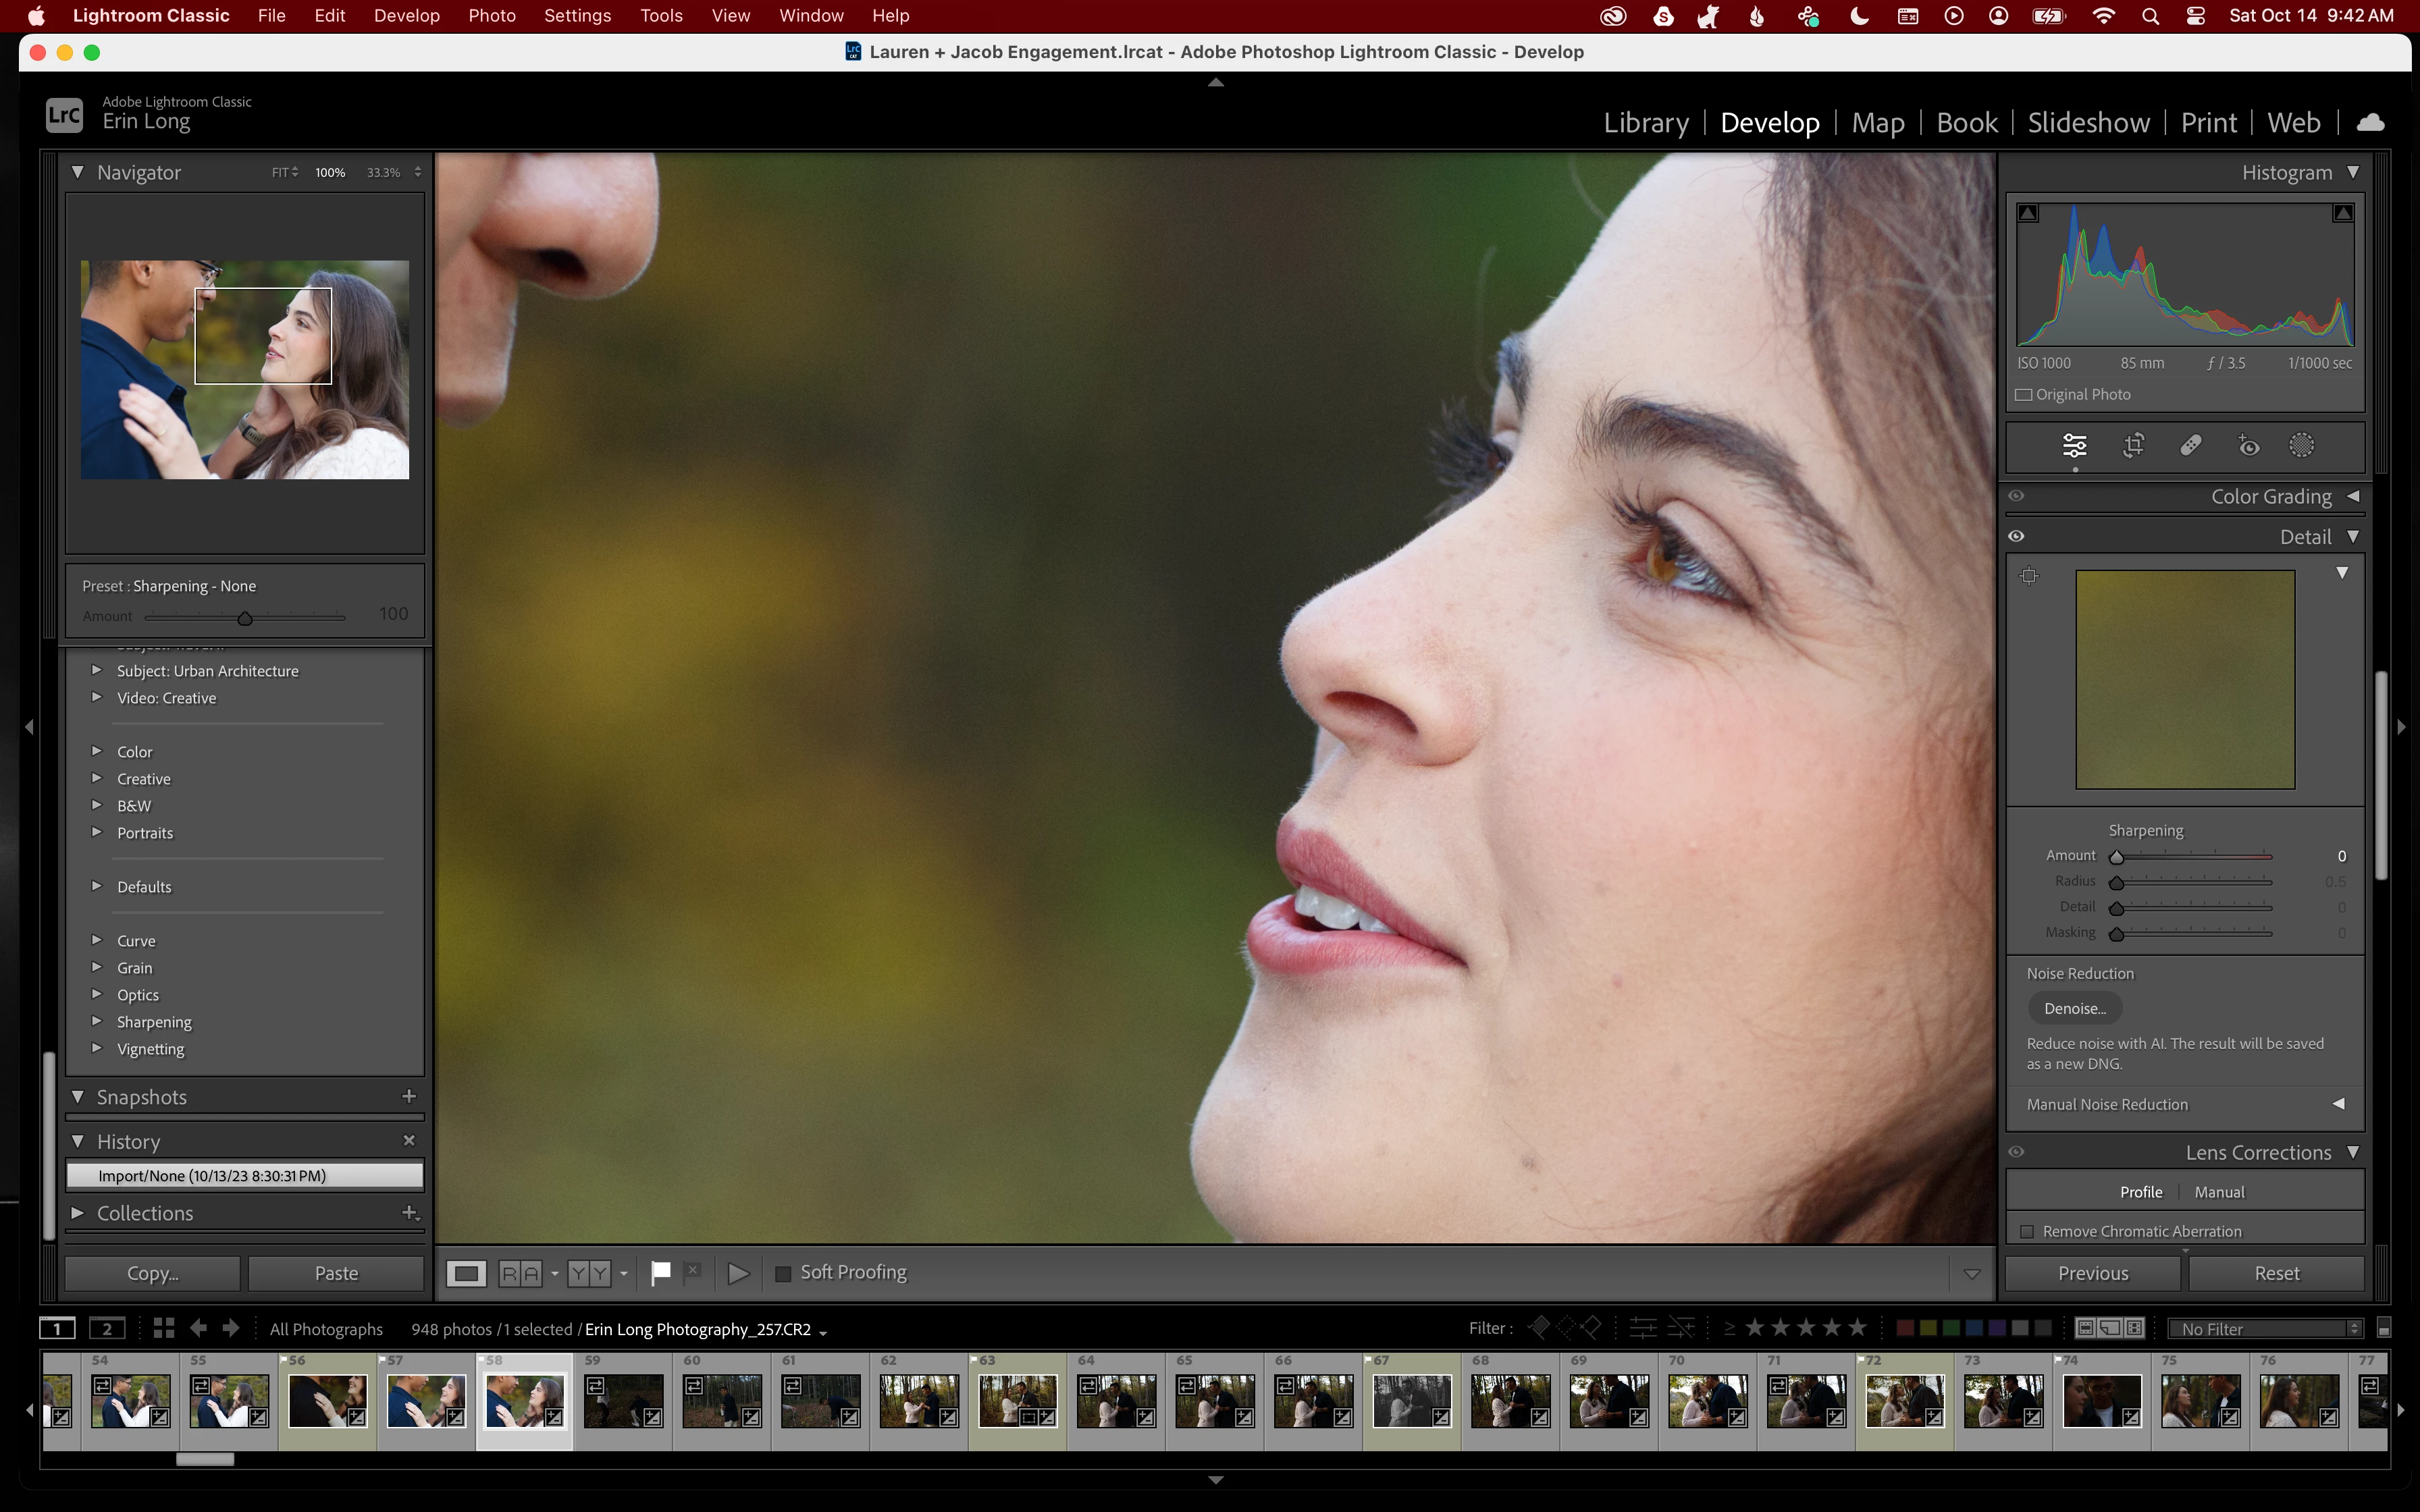Click the flag as pick icon

(x=660, y=1272)
